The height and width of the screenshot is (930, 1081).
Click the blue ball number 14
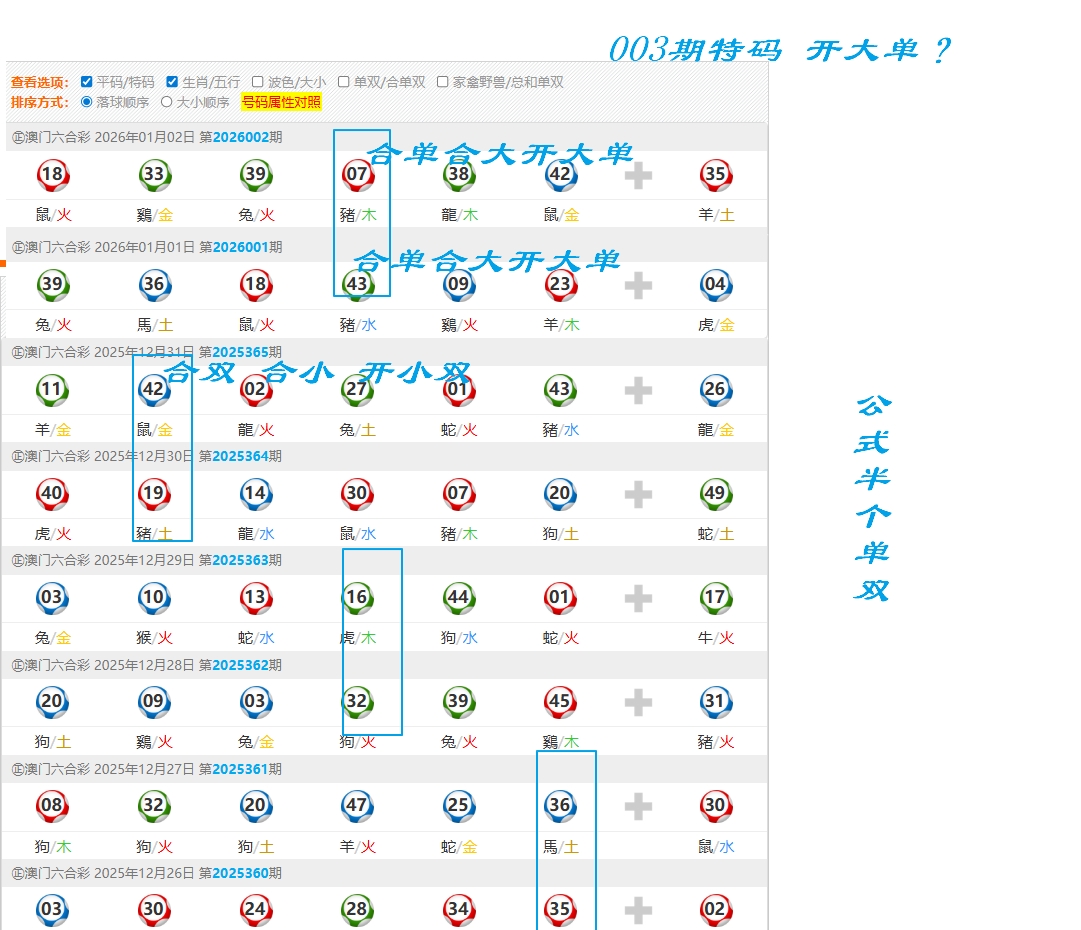tap(256, 493)
